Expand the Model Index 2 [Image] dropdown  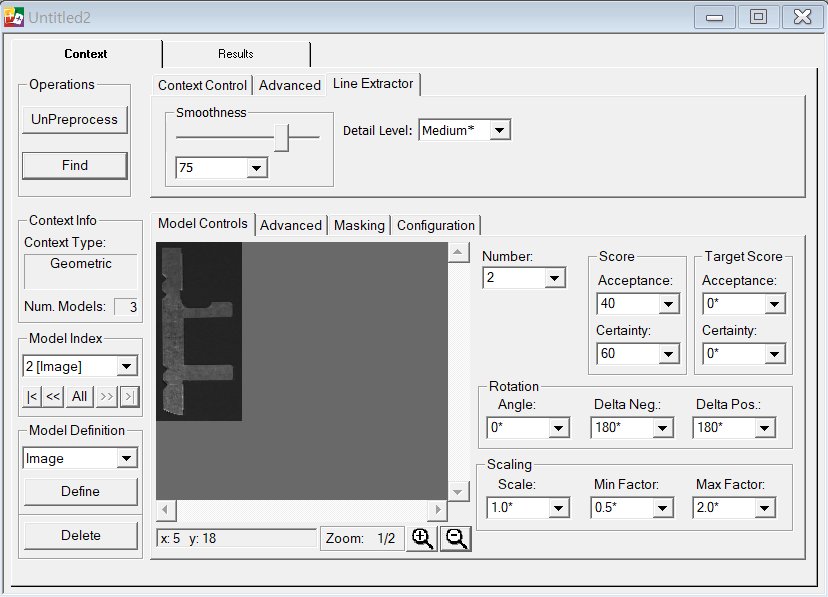pos(127,366)
